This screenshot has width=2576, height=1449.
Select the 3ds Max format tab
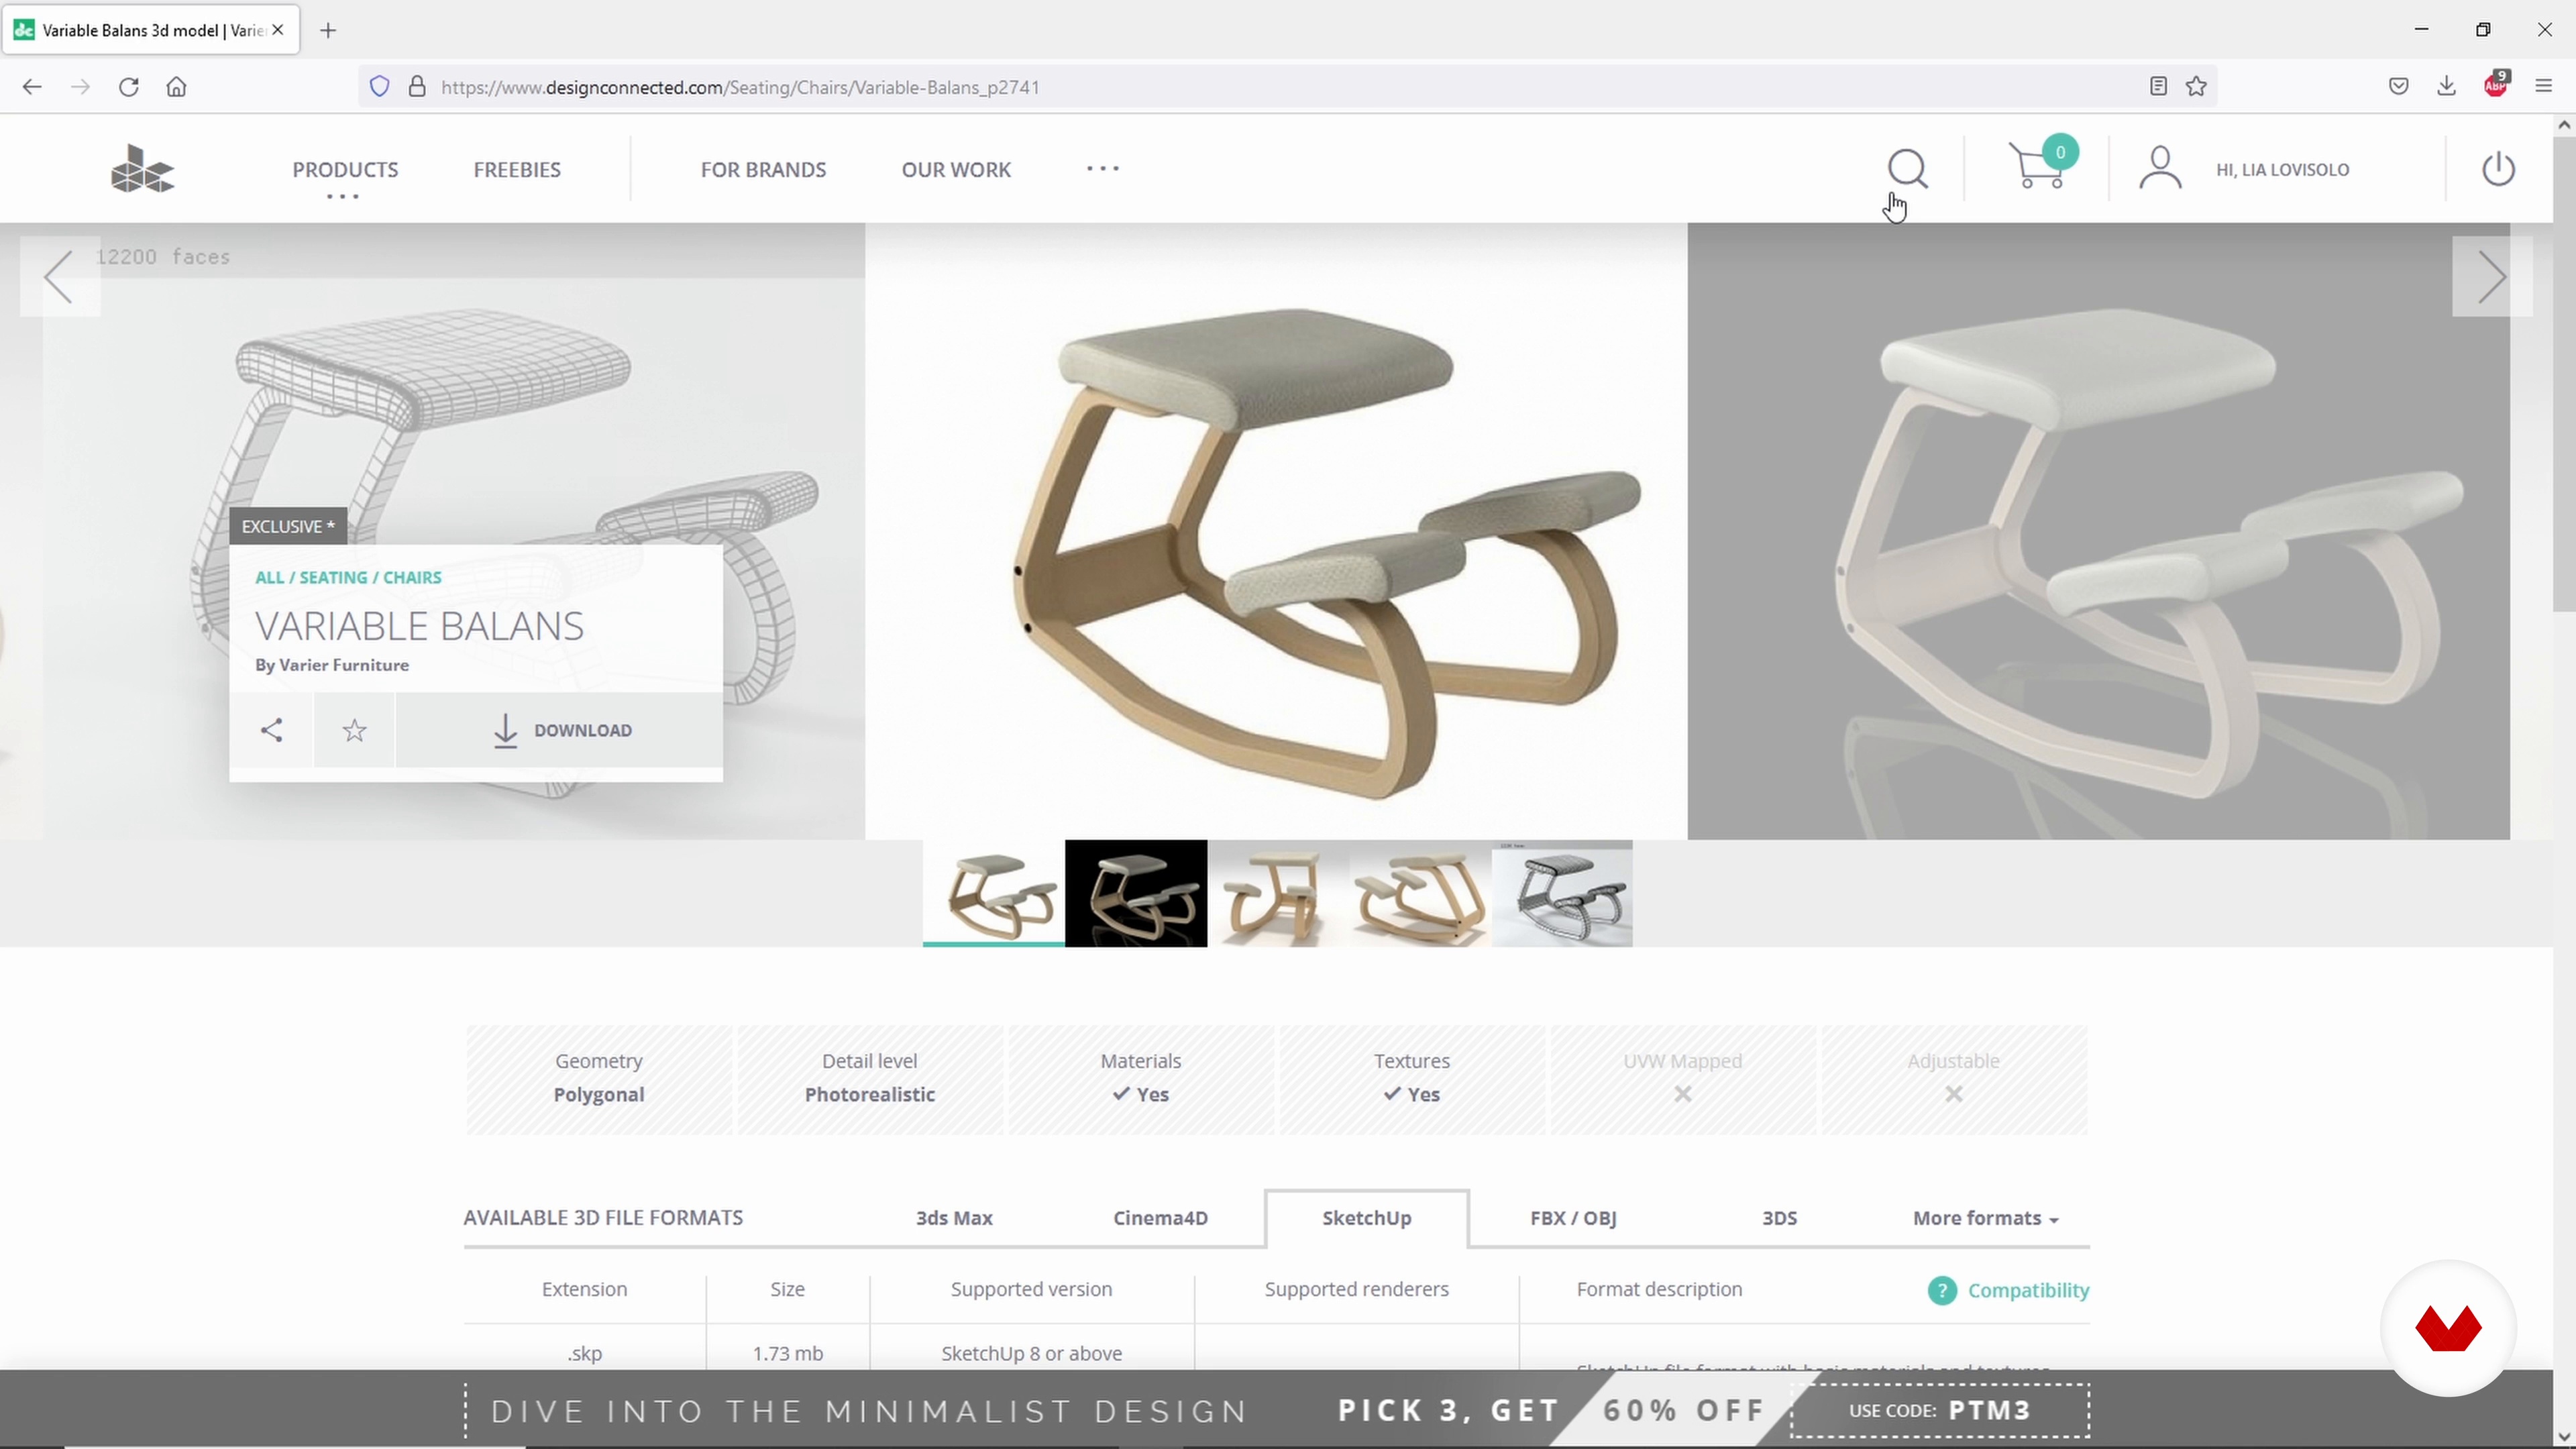[954, 1218]
